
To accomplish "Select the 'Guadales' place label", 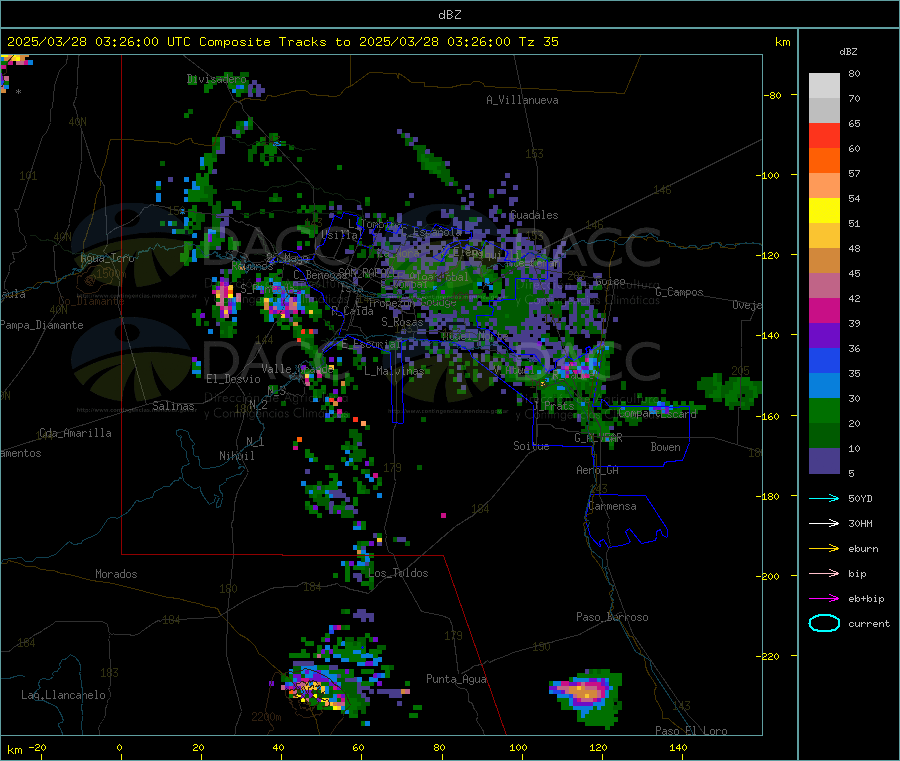I will pyautogui.click(x=534, y=215).
